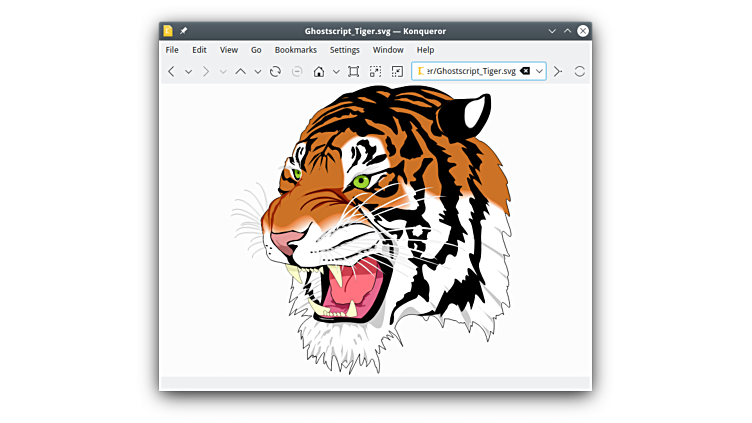
Task: Click the dashed selection square toolbar icon
Action: click(375, 72)
